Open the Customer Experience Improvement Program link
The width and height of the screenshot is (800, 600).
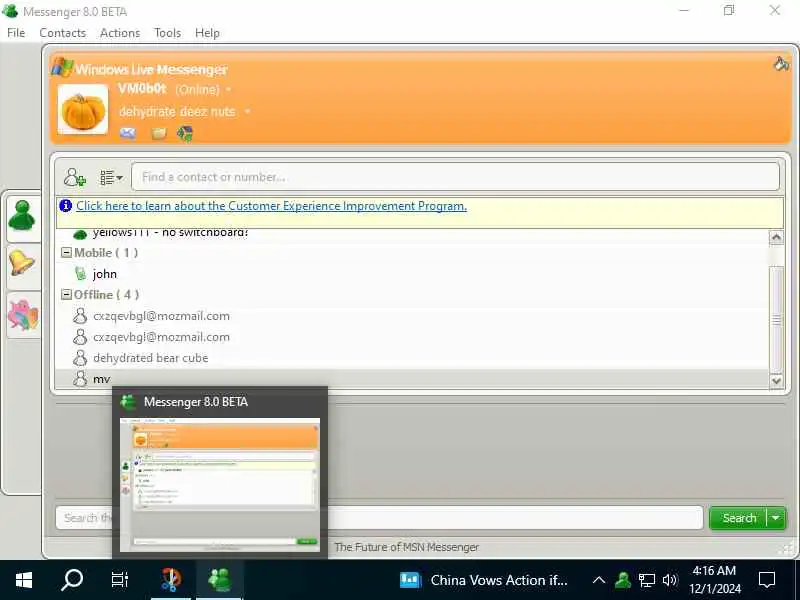tap(271, 206)
